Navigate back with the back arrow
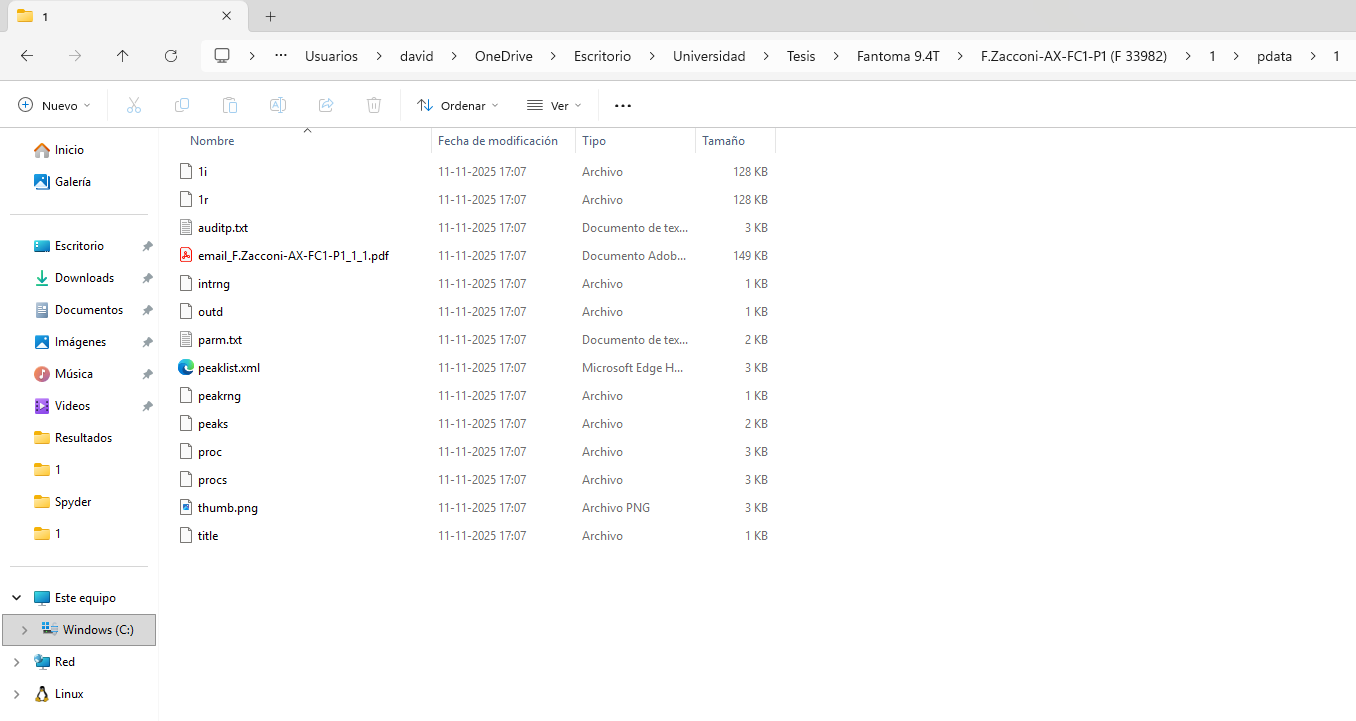This screenshot has height=721, width=1356. coord(27,56)
